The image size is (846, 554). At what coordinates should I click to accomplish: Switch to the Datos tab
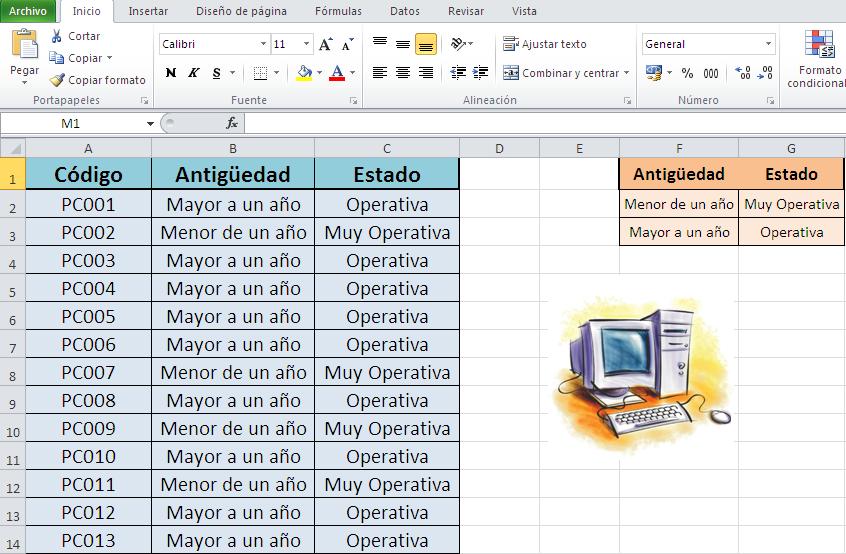coord(405,11)
